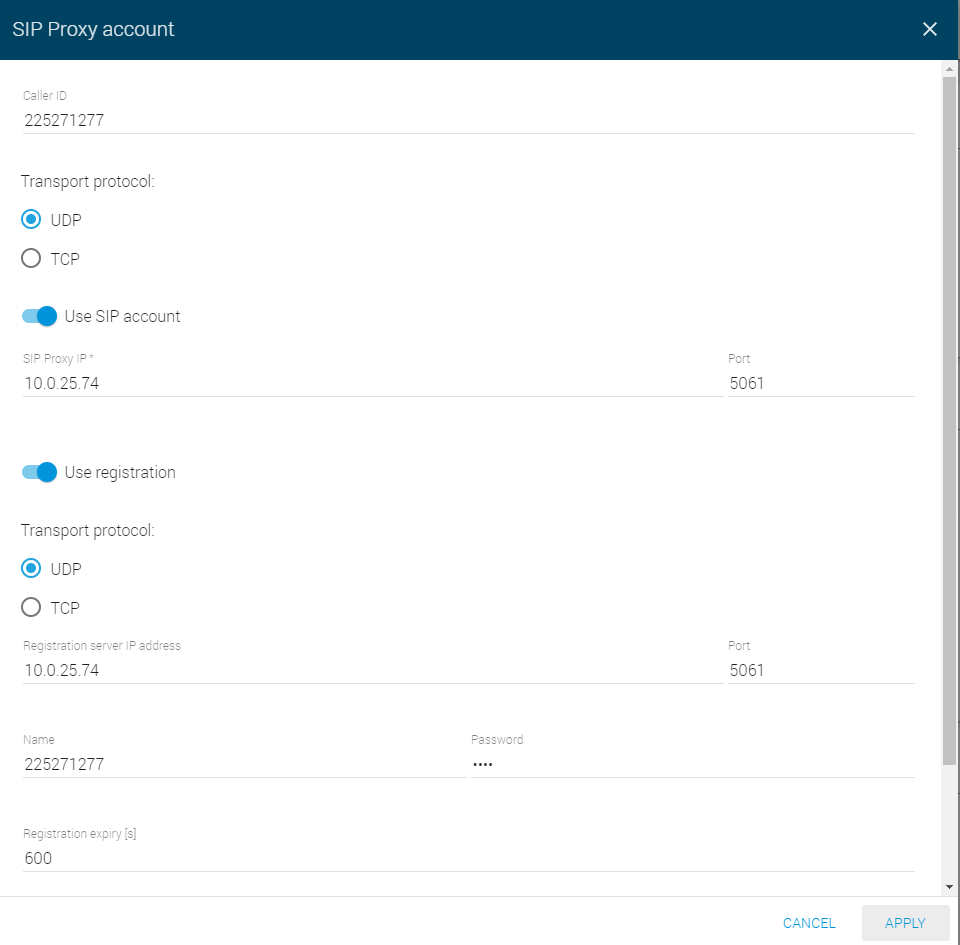Cancel the SIP Proxy account changes
Viewport: 960px width, 945px height.
[x=809, y=923]
